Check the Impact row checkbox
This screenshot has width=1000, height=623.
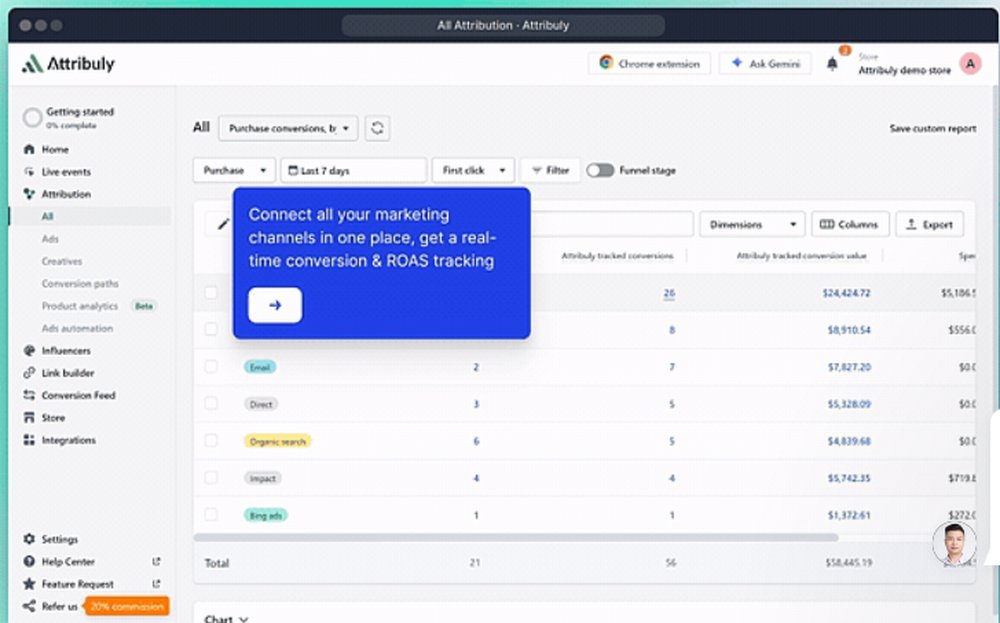click(x=211, y=478)
